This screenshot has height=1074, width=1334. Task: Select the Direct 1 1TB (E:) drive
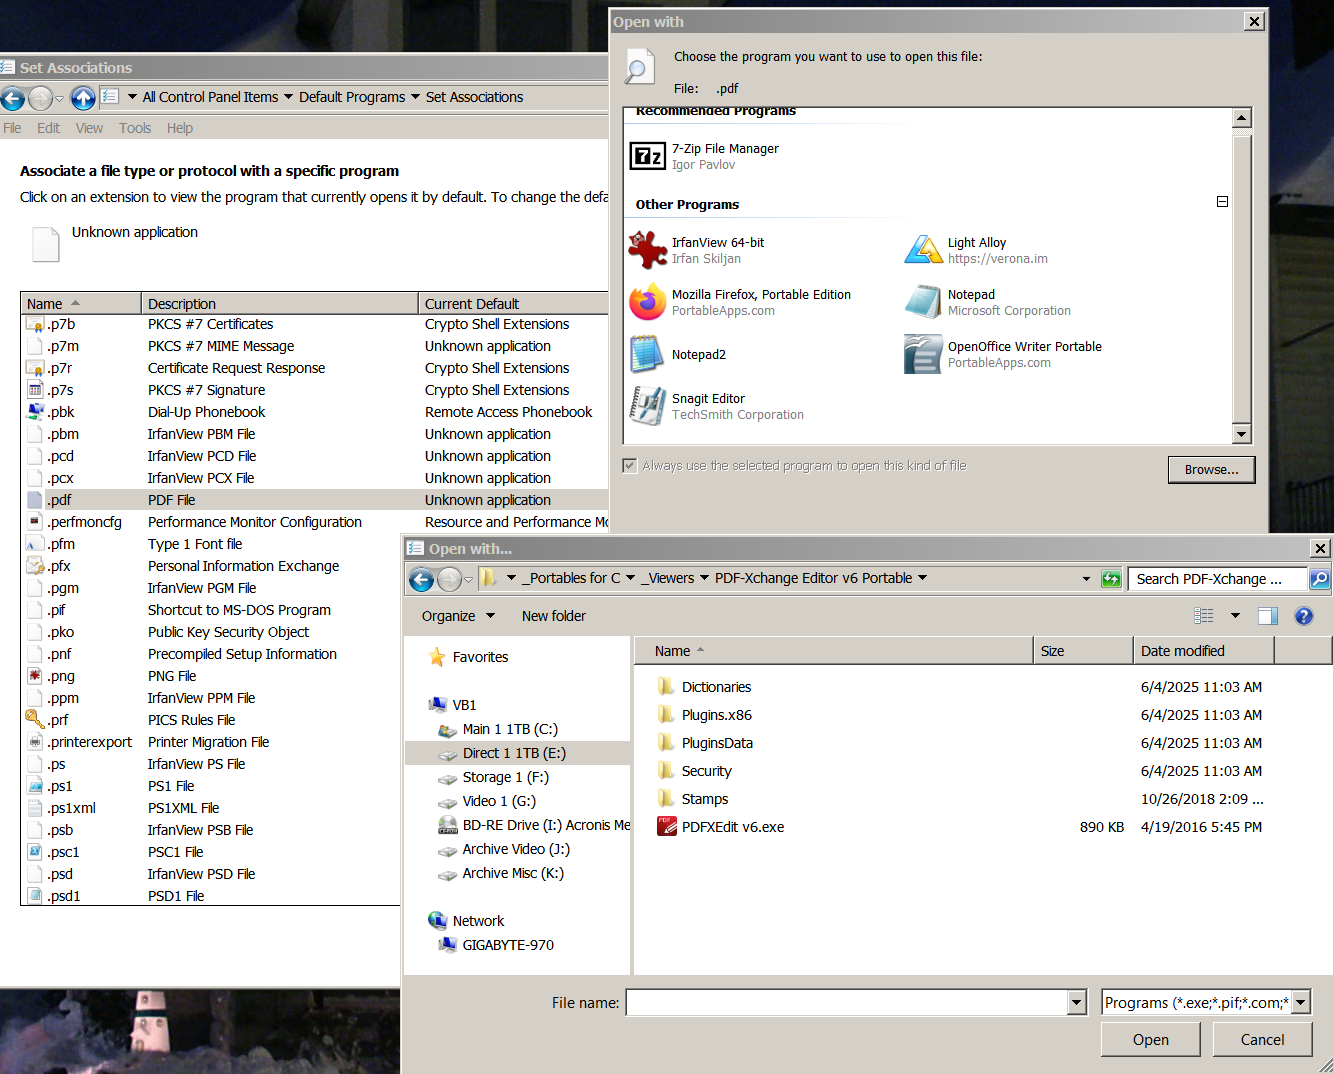coord(514,753)
